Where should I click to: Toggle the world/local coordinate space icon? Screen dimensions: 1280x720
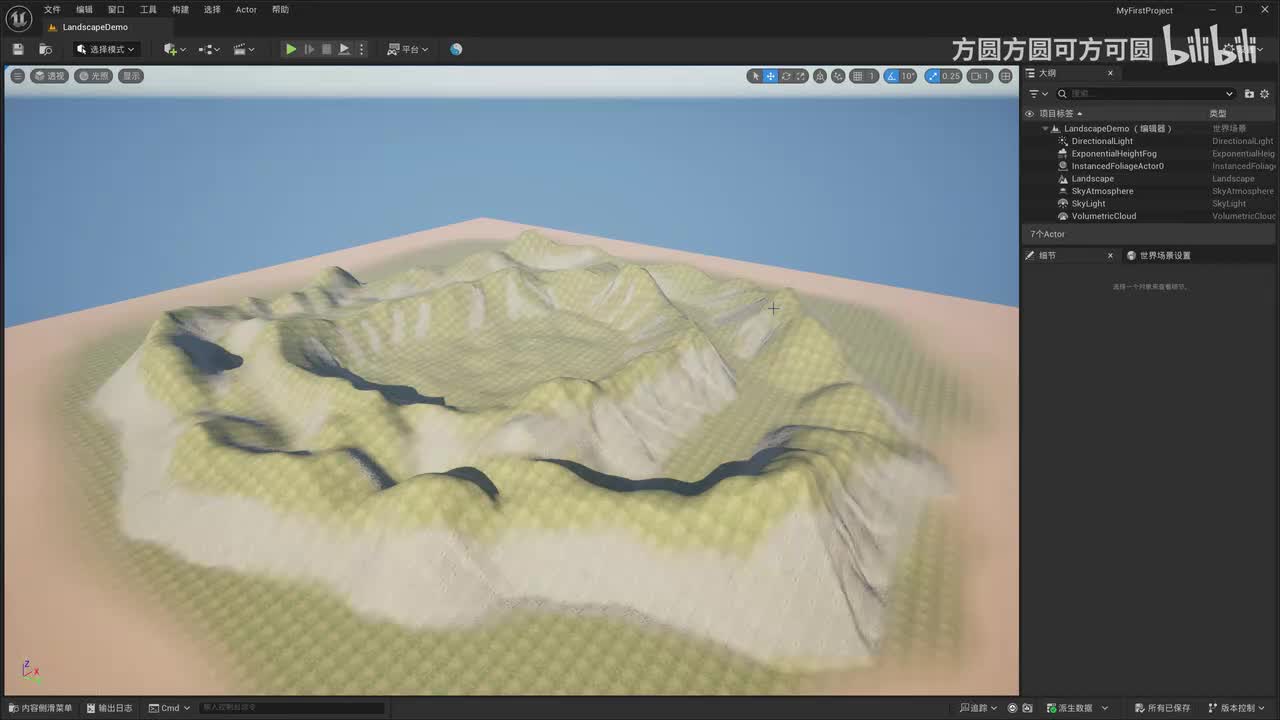pyautogui.click(x=820, y=76)
